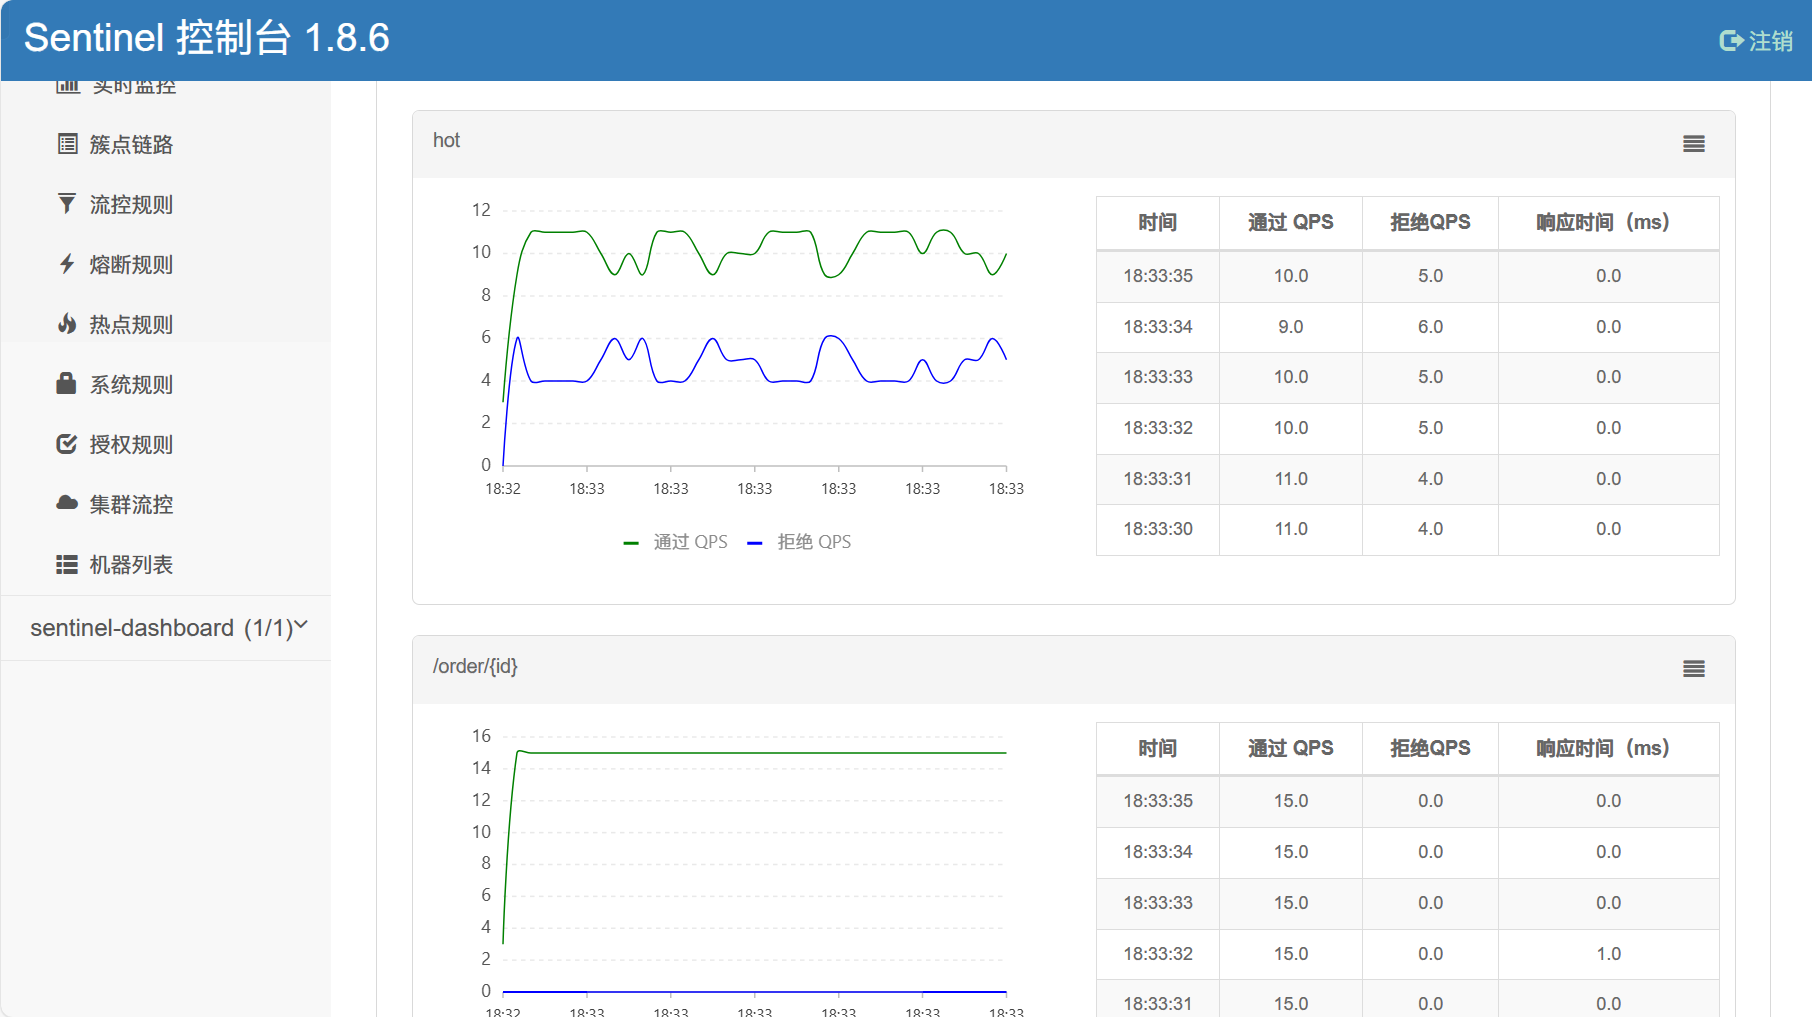This screenshot has width=1812, height=1017.
Task: Click the check-square icon beside 授权规则
Action: [67, 444]
